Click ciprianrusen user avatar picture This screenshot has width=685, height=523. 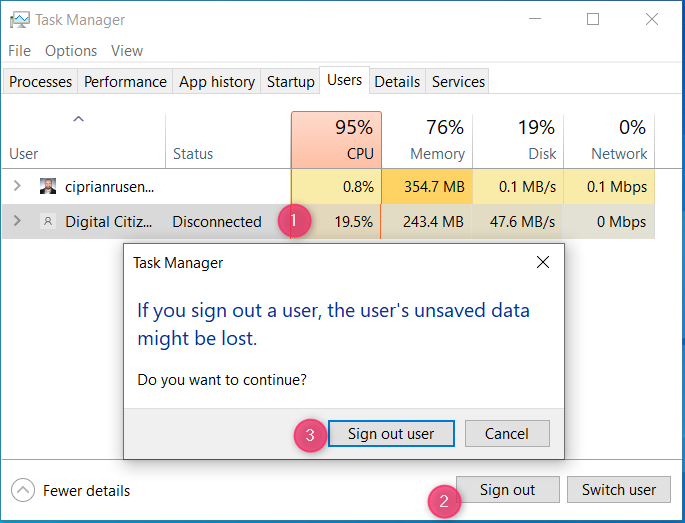(48, 186)
